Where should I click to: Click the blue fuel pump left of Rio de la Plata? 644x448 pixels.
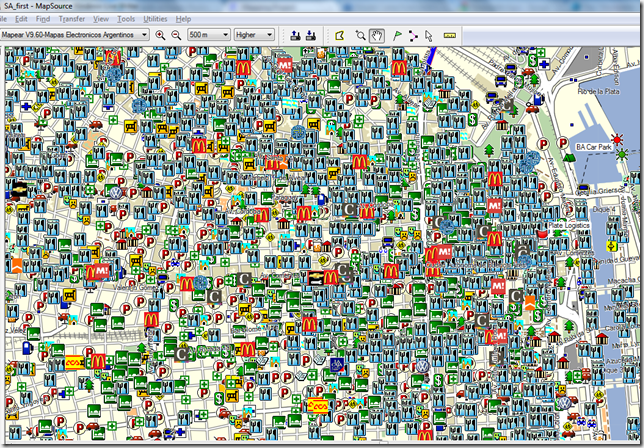click(x=539, y=99)
